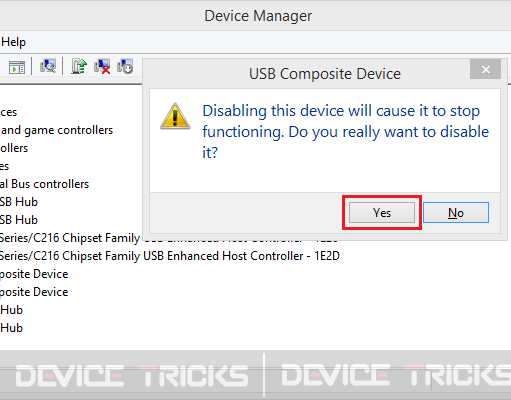Select the upper 'SB Hub' device entry

pos(19,202)
